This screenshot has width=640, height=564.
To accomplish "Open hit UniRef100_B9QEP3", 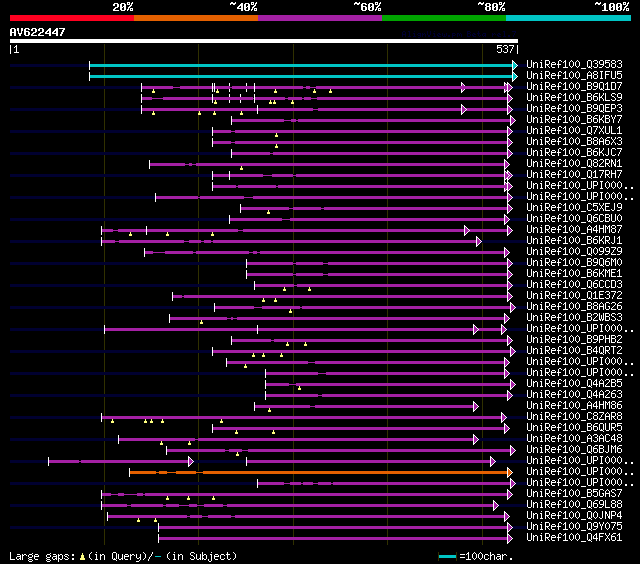I will pyautogui.click(x=574, y=109).
